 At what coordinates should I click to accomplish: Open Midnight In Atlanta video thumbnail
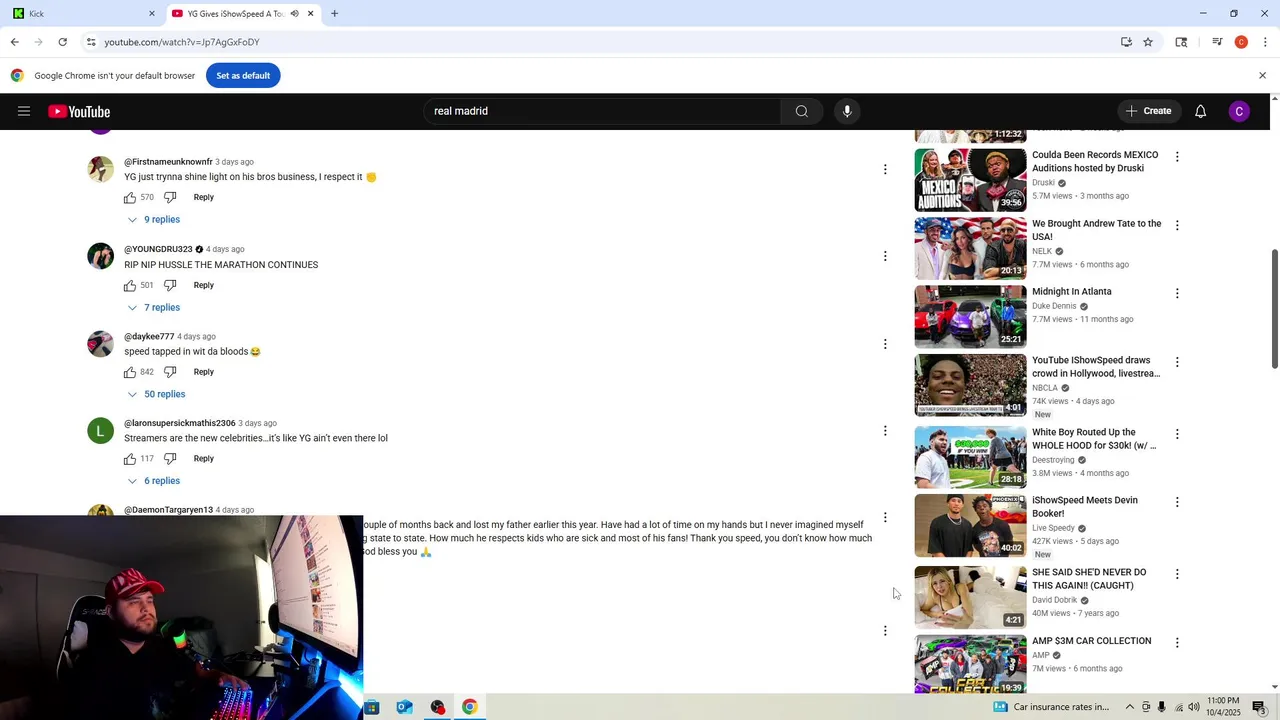pos(970,317)
